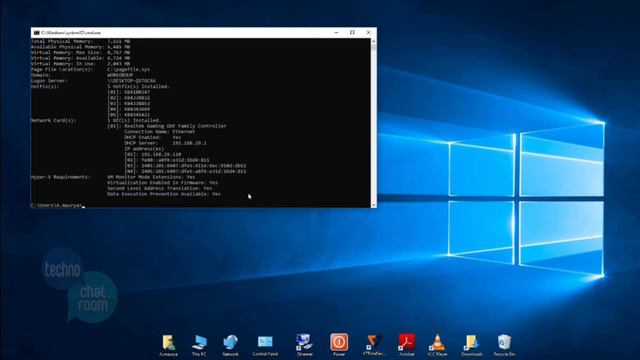Click 'Data Execution Prevention Available' line
Viewport: 640px width, 360px height.
coord(164,194)
